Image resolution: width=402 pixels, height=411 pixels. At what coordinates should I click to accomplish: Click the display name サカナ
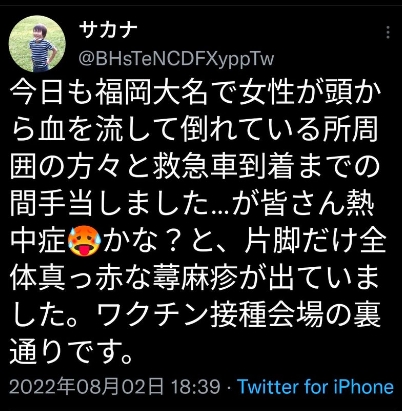pos(108,31)
